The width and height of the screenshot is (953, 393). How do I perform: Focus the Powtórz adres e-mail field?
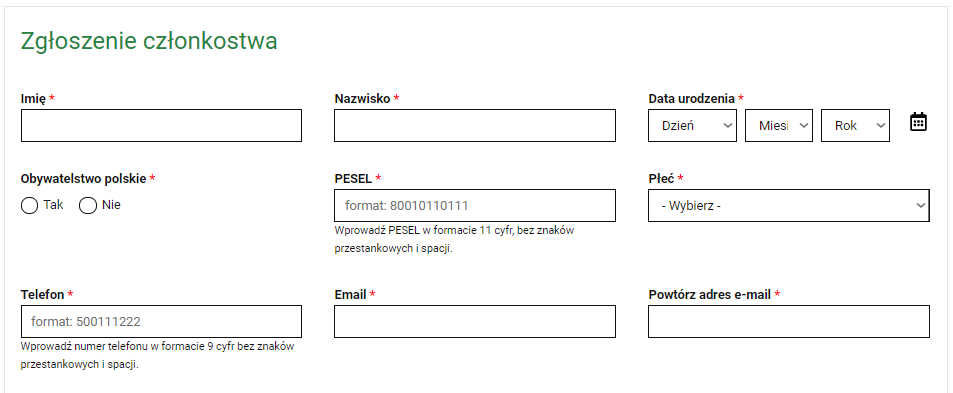coord(788,321)
